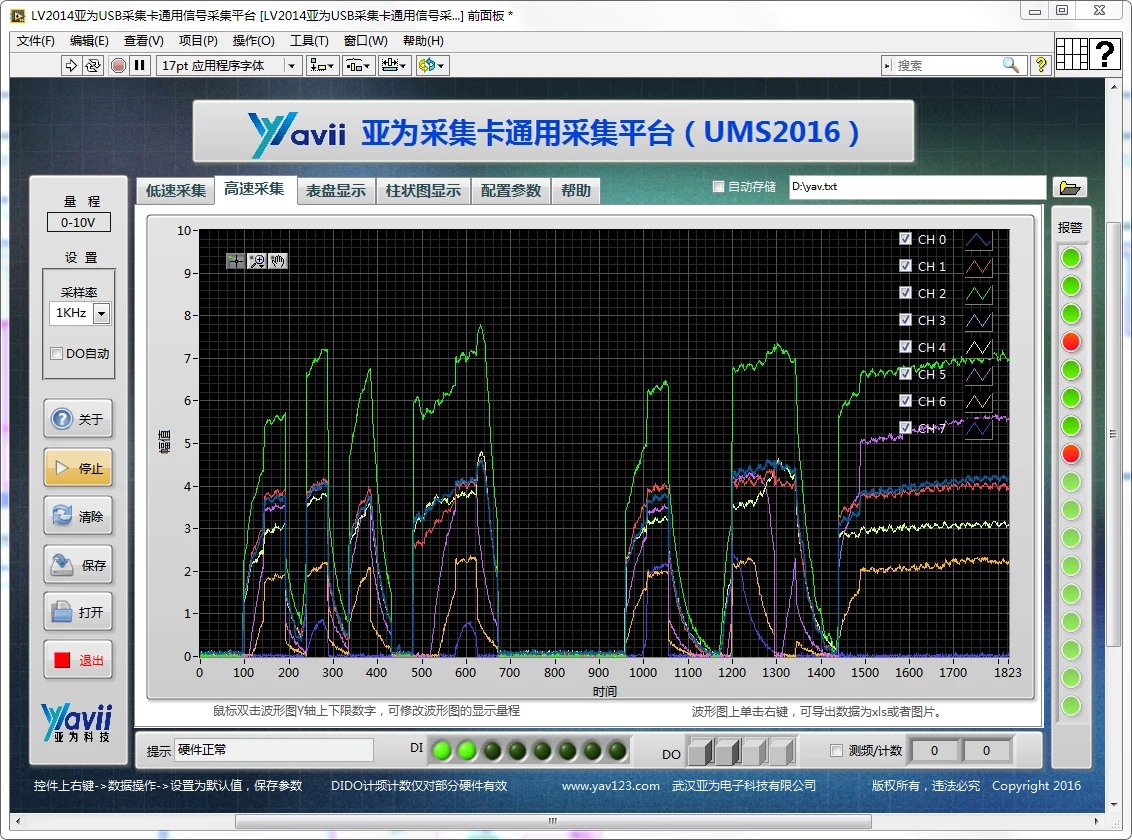The image size is (1132, 840).
Task: Uncheck the CH 2 plot checkbox
Action: point(905,292)
